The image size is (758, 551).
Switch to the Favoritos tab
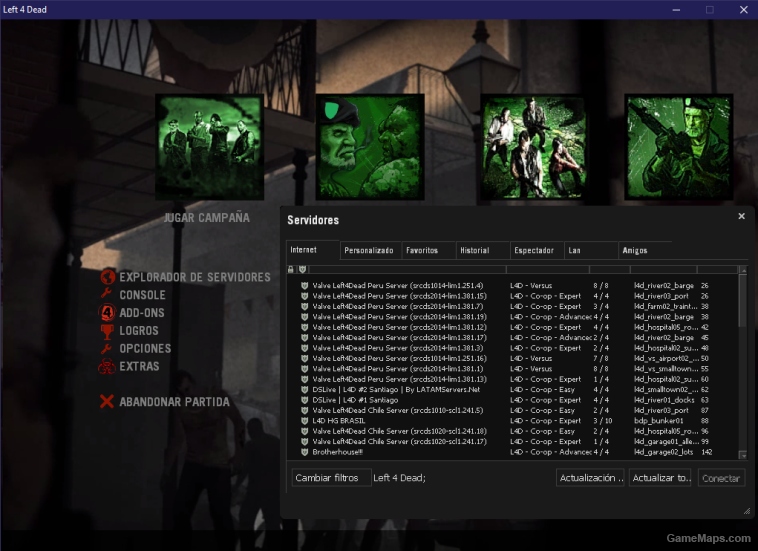click(x=428, y=250)
